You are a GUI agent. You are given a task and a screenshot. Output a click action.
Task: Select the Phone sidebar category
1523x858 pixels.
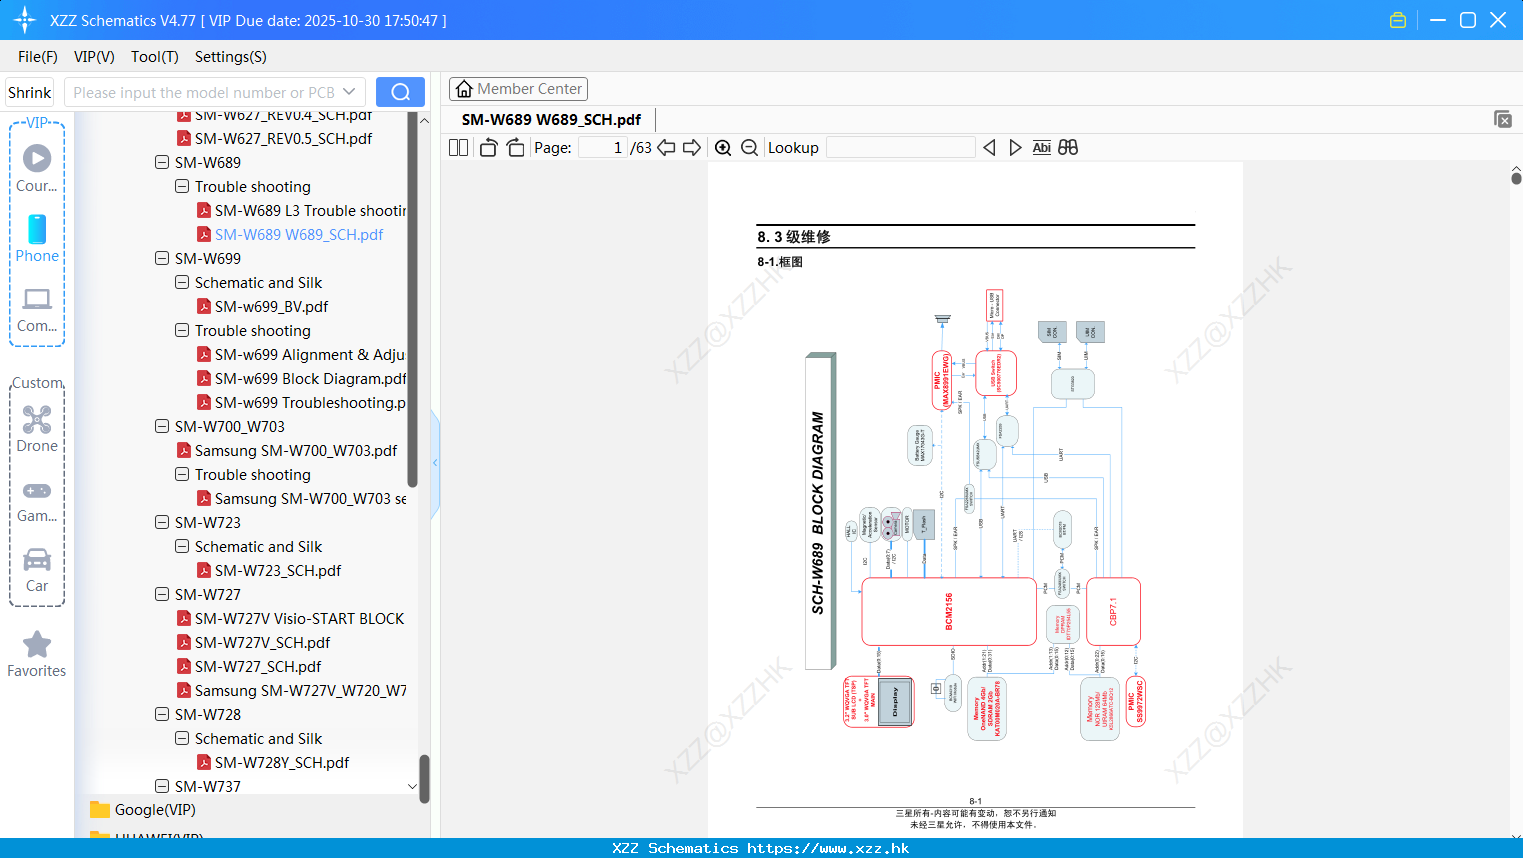pos(37,238)
